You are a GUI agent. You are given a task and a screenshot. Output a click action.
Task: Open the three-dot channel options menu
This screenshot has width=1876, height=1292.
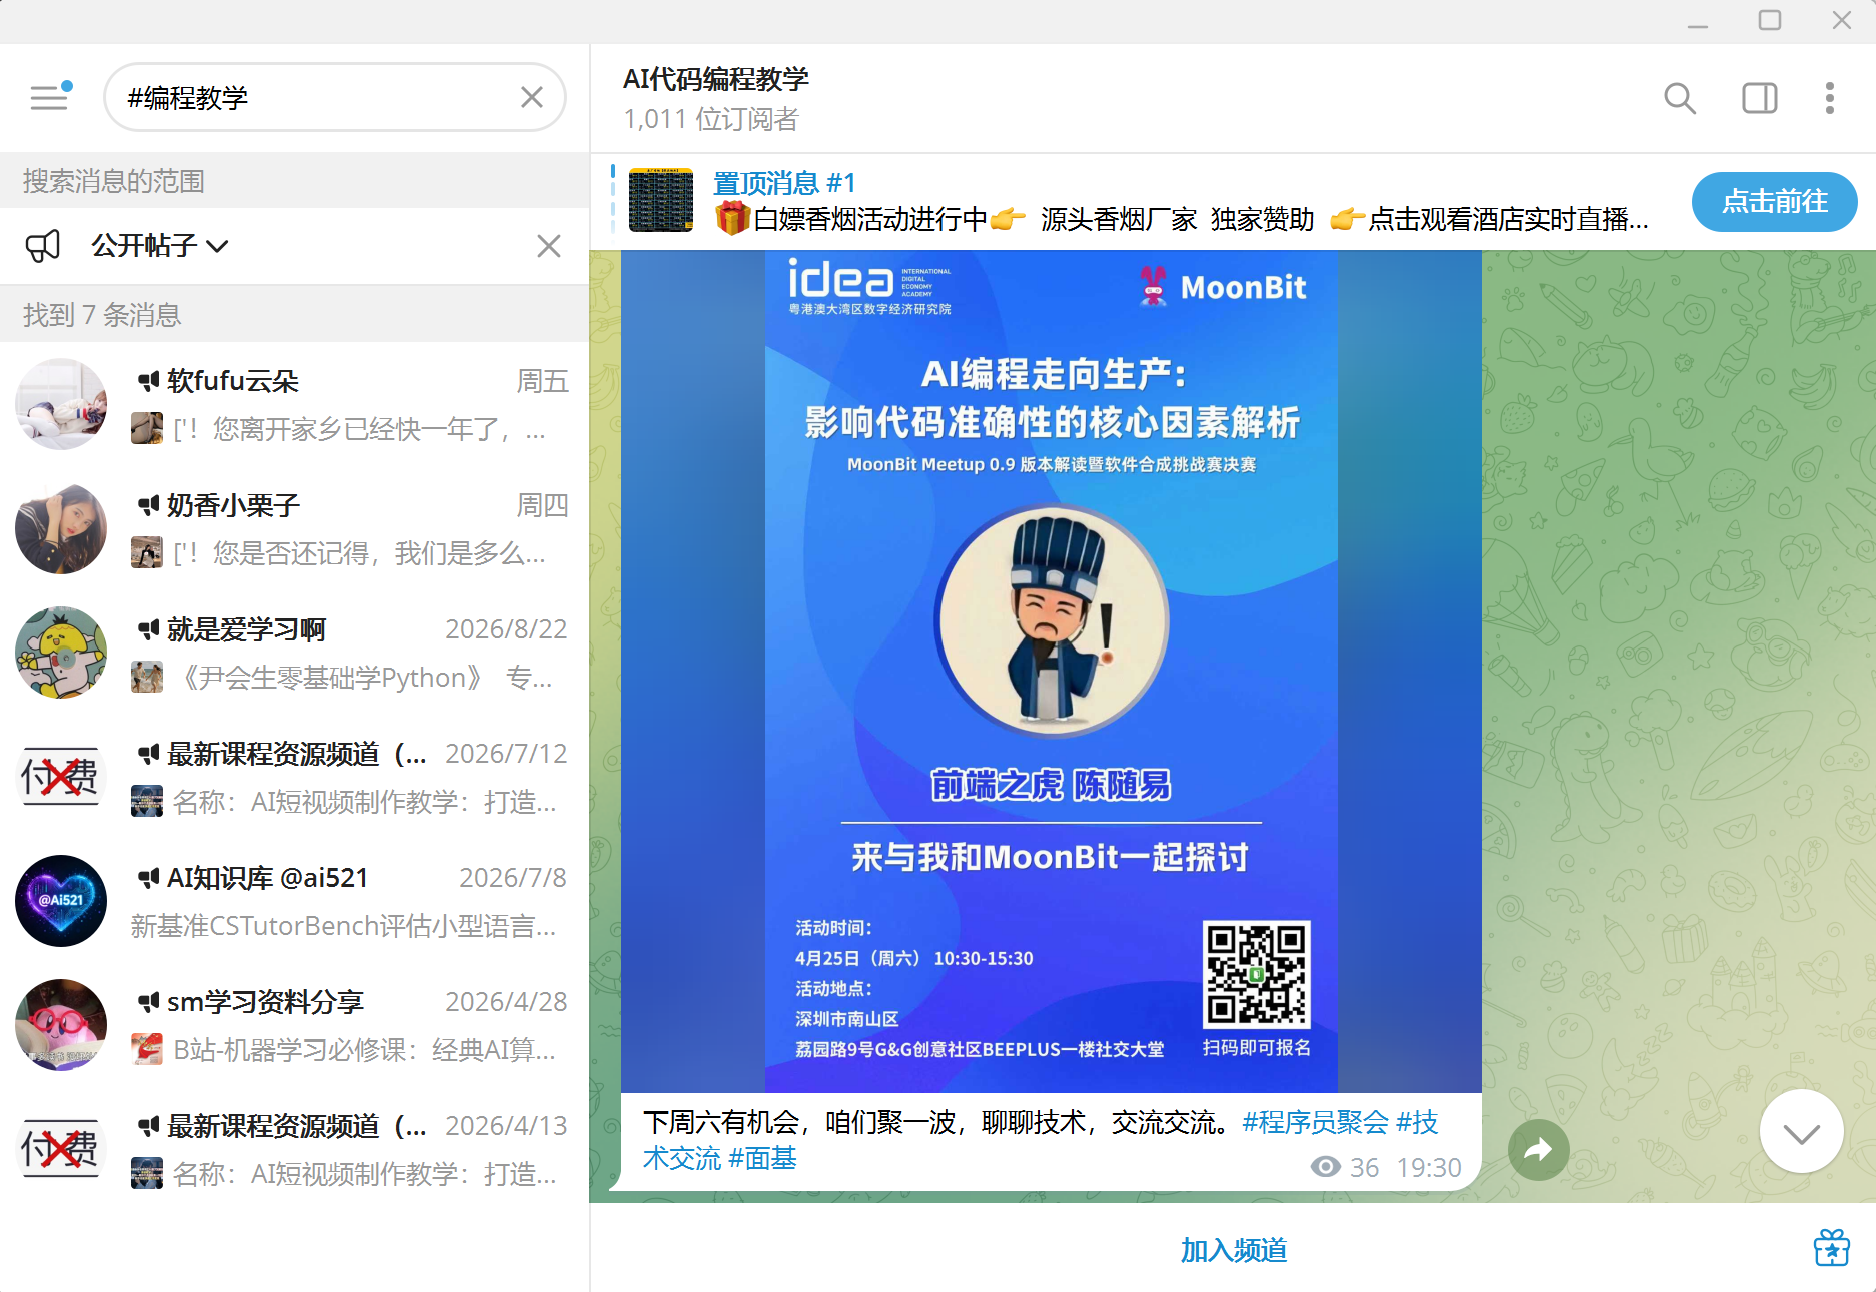1829,98
